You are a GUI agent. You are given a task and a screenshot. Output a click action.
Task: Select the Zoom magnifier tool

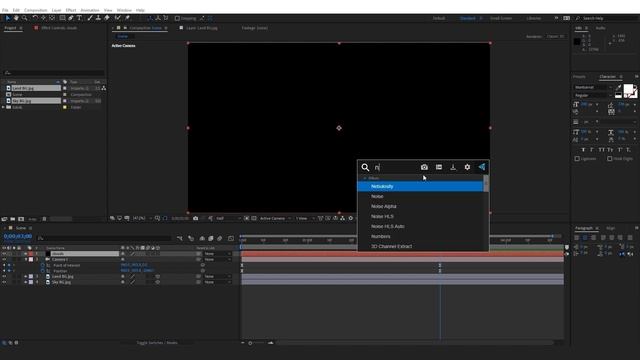click(x=24, y=18)
